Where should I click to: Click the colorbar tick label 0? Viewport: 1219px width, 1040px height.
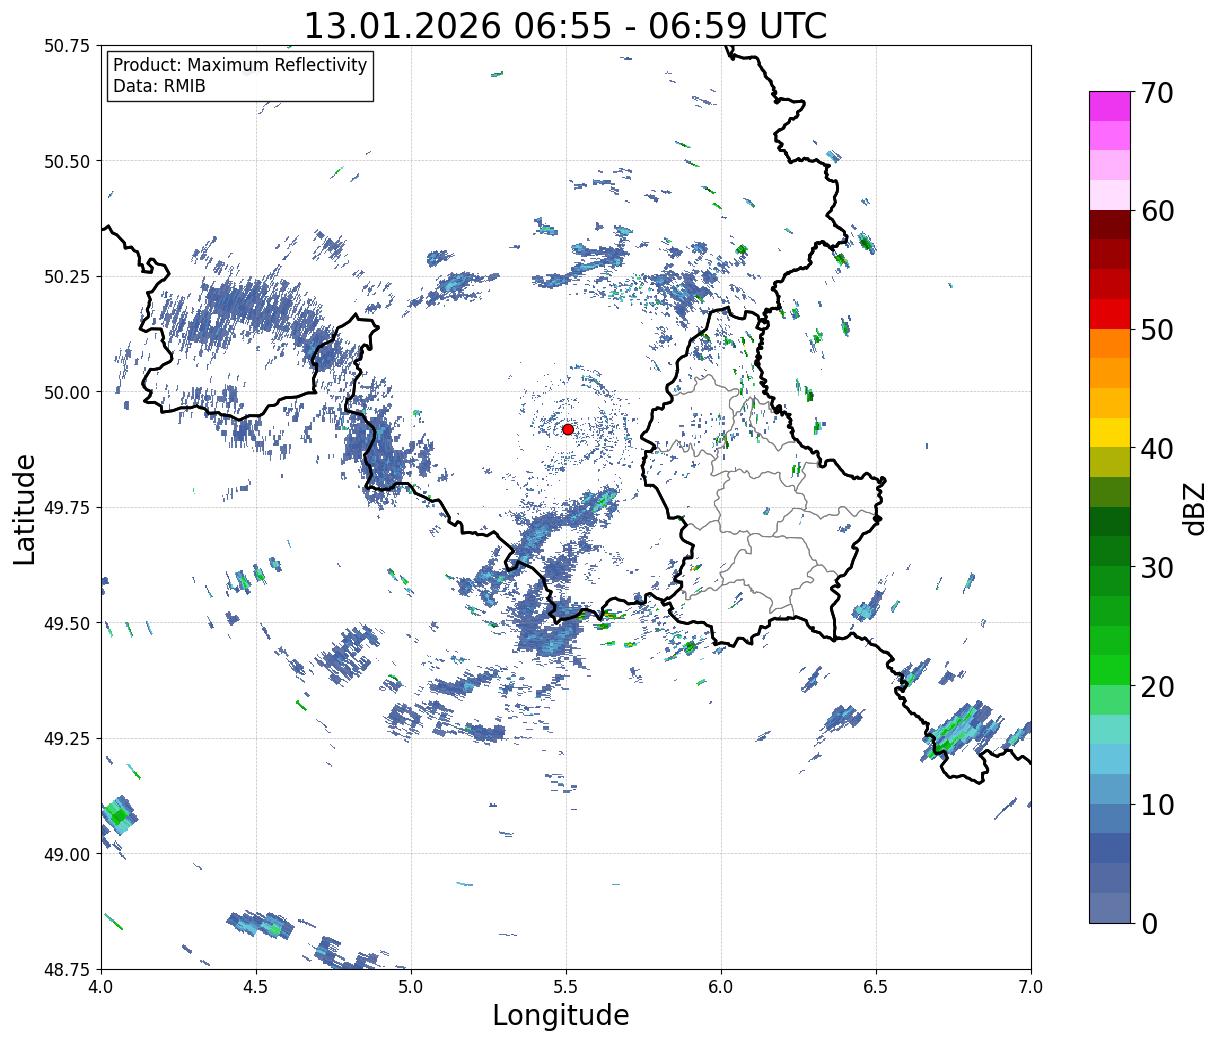tap(1148, 924)
